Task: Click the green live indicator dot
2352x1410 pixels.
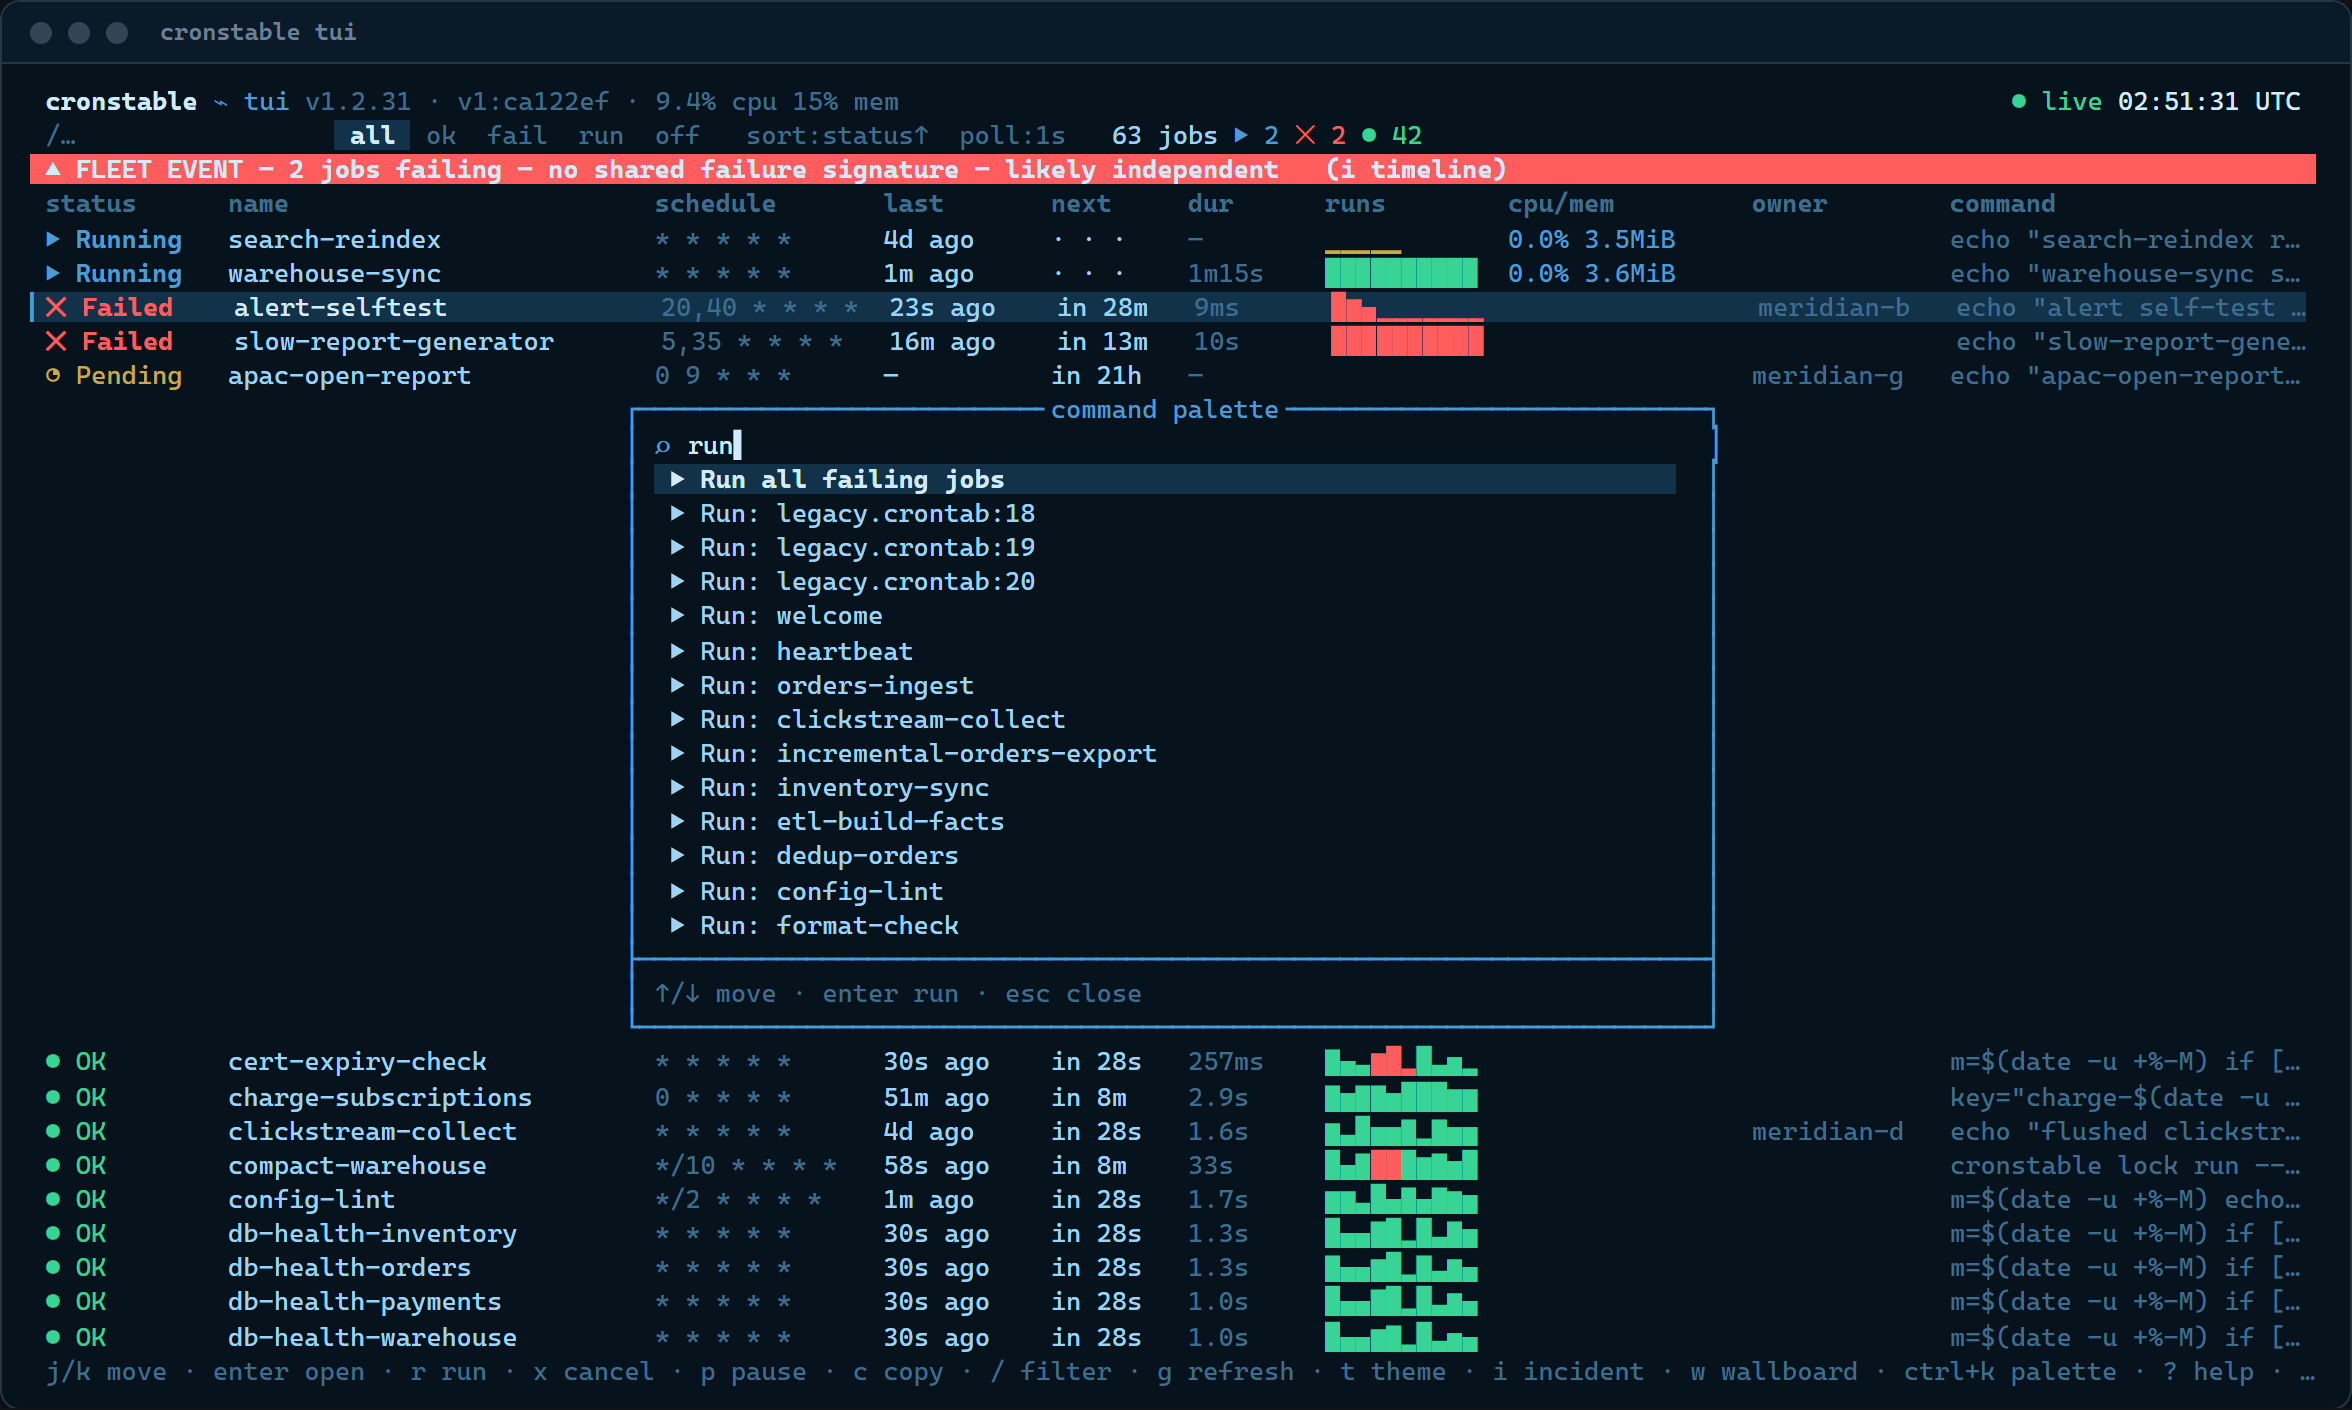Action: [x=2019, y=102]
